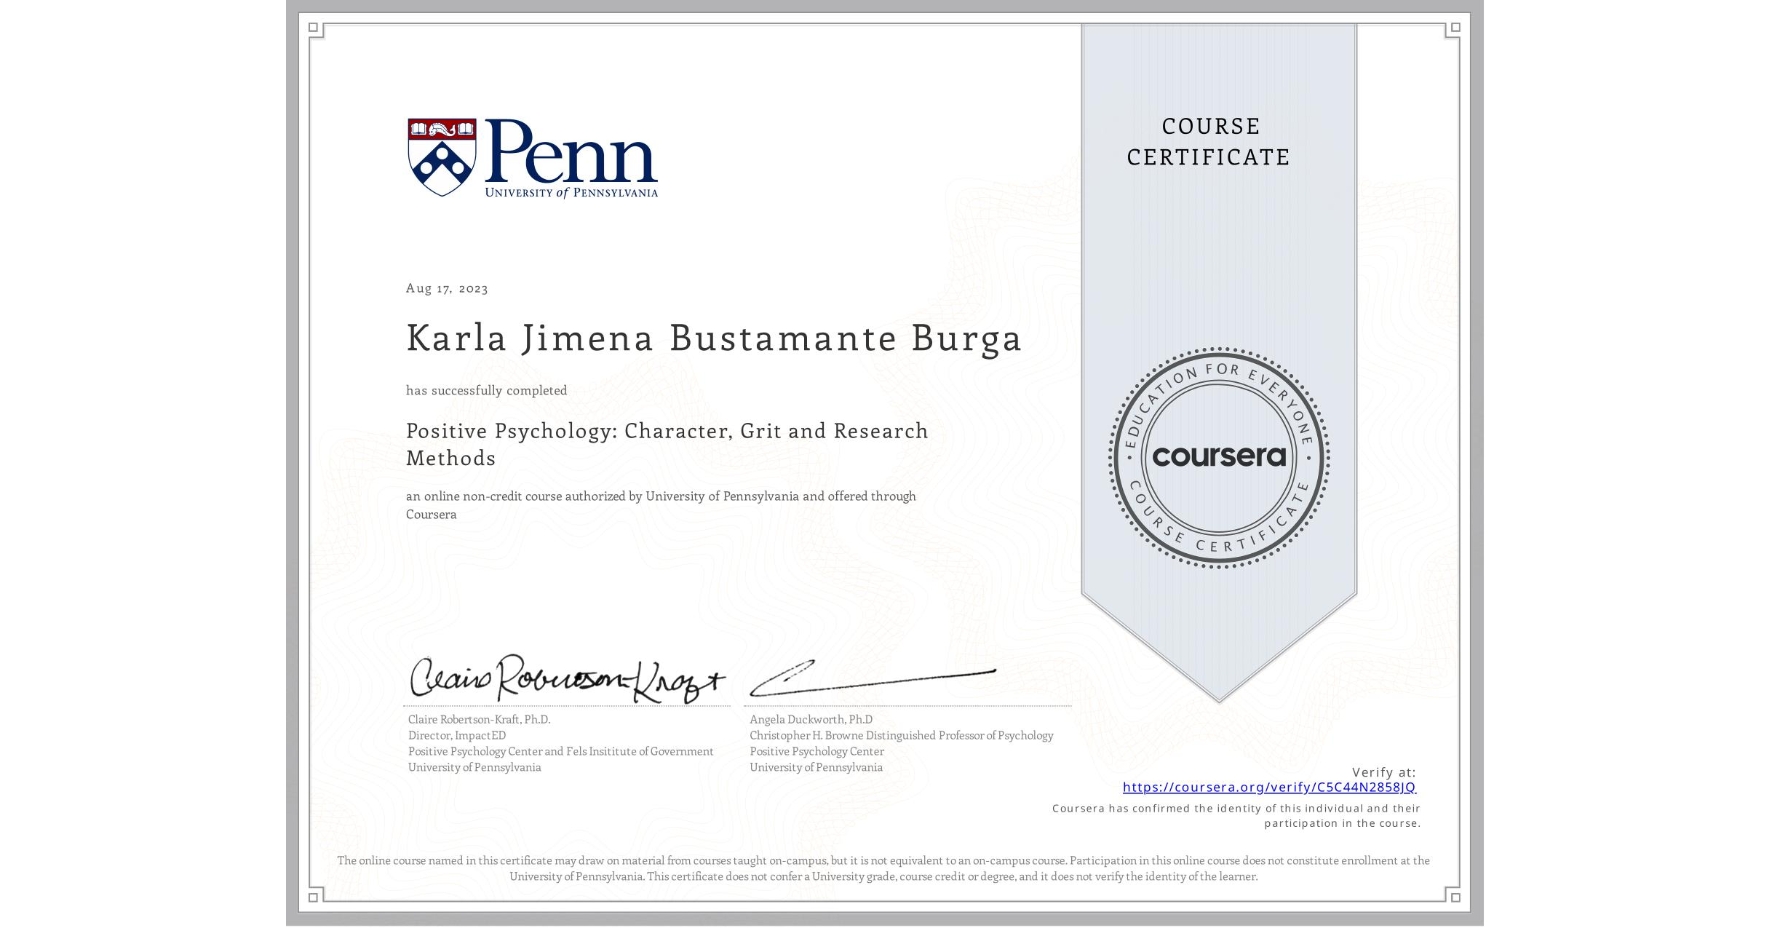Click the name 'Angela Duckworth, Ph.D'
This screenshot has height=928, width=1772.
point(811,719)
